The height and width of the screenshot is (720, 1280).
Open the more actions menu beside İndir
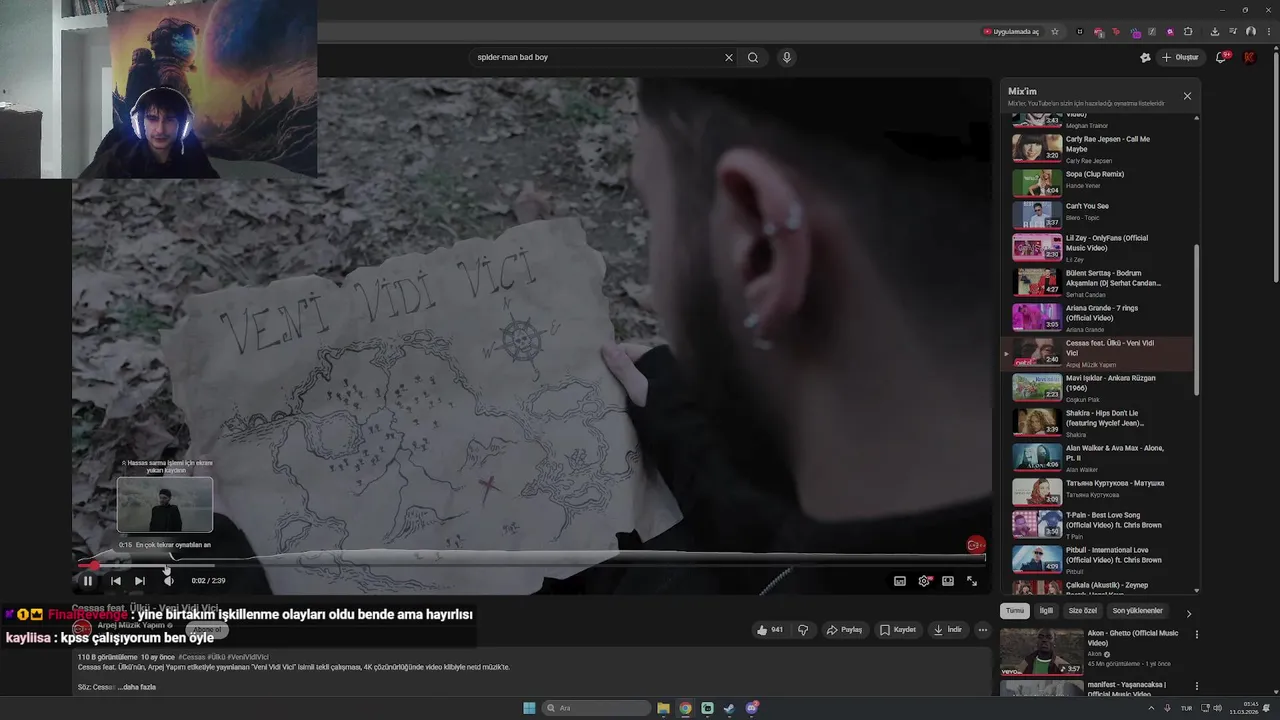[983, 630]
